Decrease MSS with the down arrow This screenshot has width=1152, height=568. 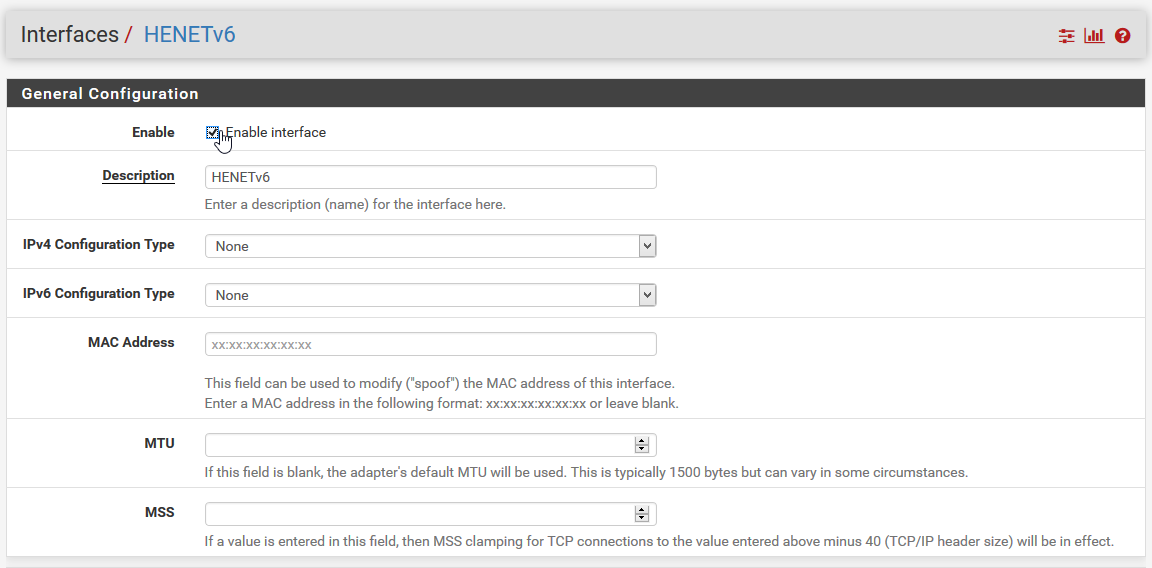click(x=642, y=518)
